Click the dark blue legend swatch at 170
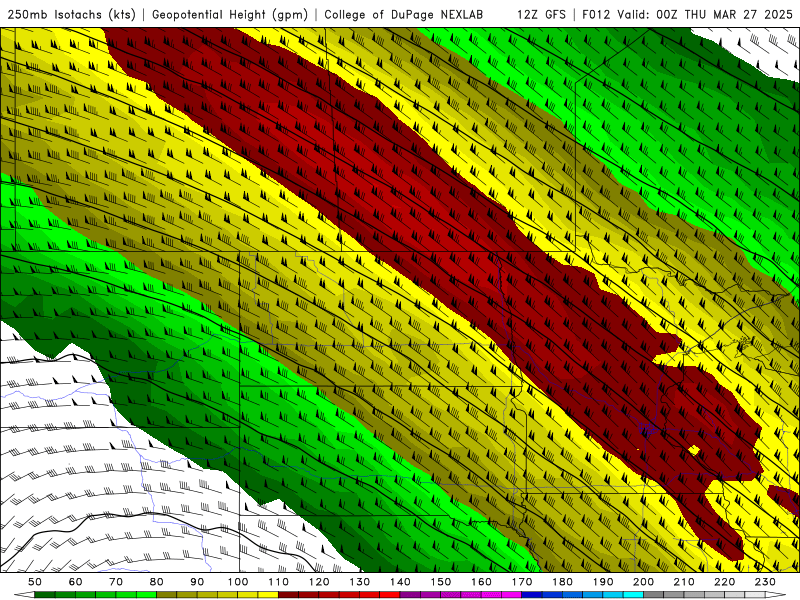This screenshot has width=800, height=600. (x=532, y=595)
